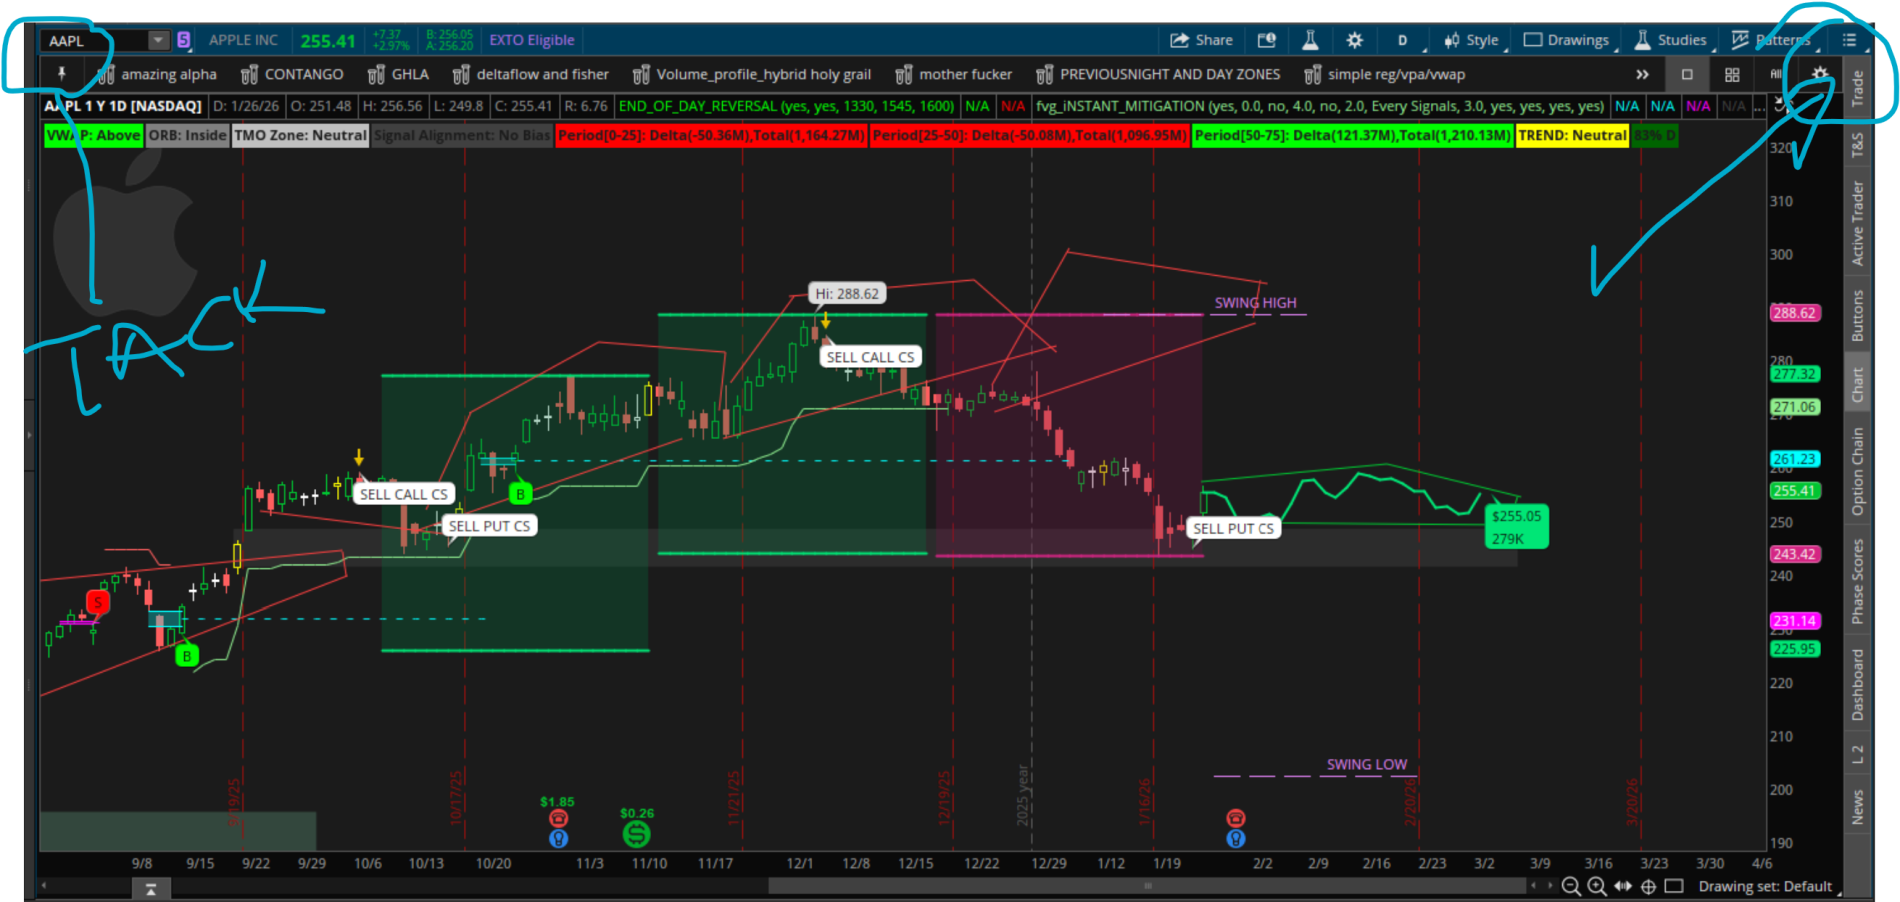Click the pin icon in study-set bar
This screenshot has height=902, width=1900.
point(61,74)
